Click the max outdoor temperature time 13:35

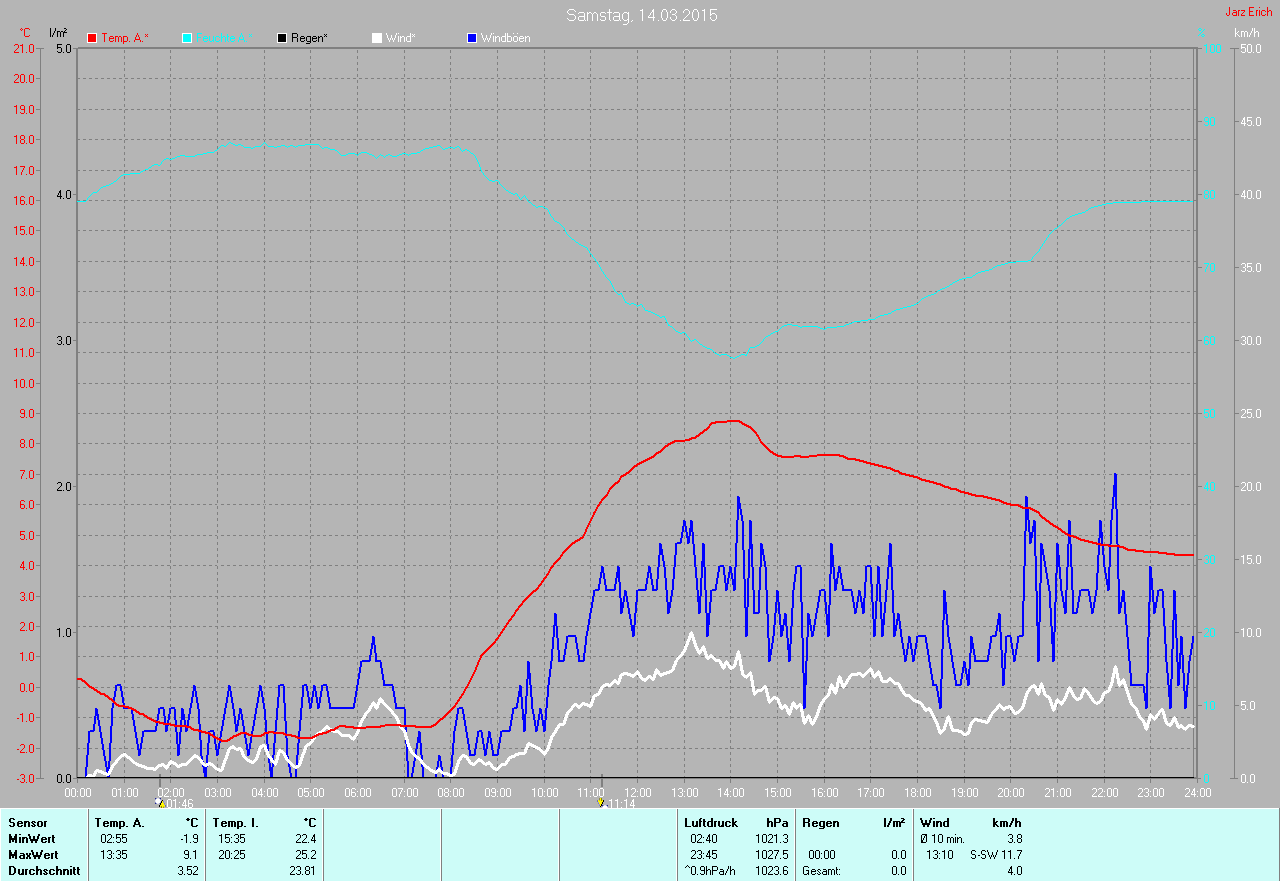click(x=114, y=854)
